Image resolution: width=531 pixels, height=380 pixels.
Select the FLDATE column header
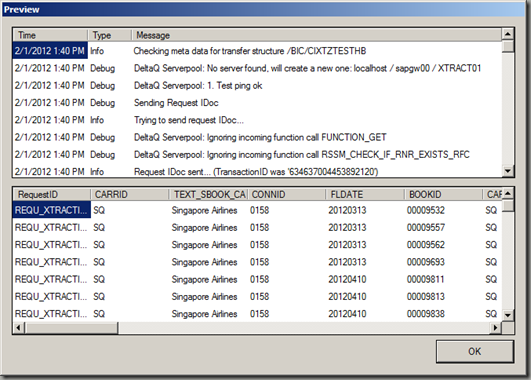[365, 194]
